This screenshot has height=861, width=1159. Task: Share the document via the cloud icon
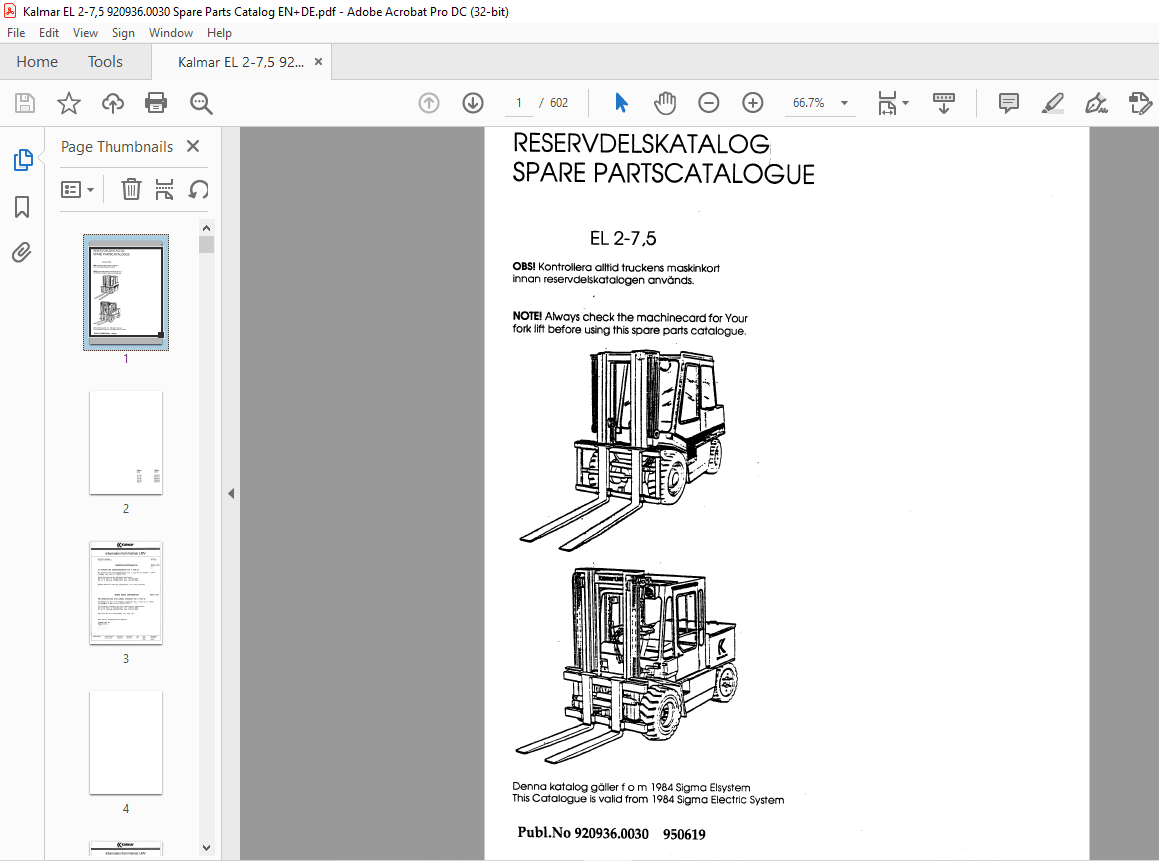pyautogui.click(x=112, y=102)
